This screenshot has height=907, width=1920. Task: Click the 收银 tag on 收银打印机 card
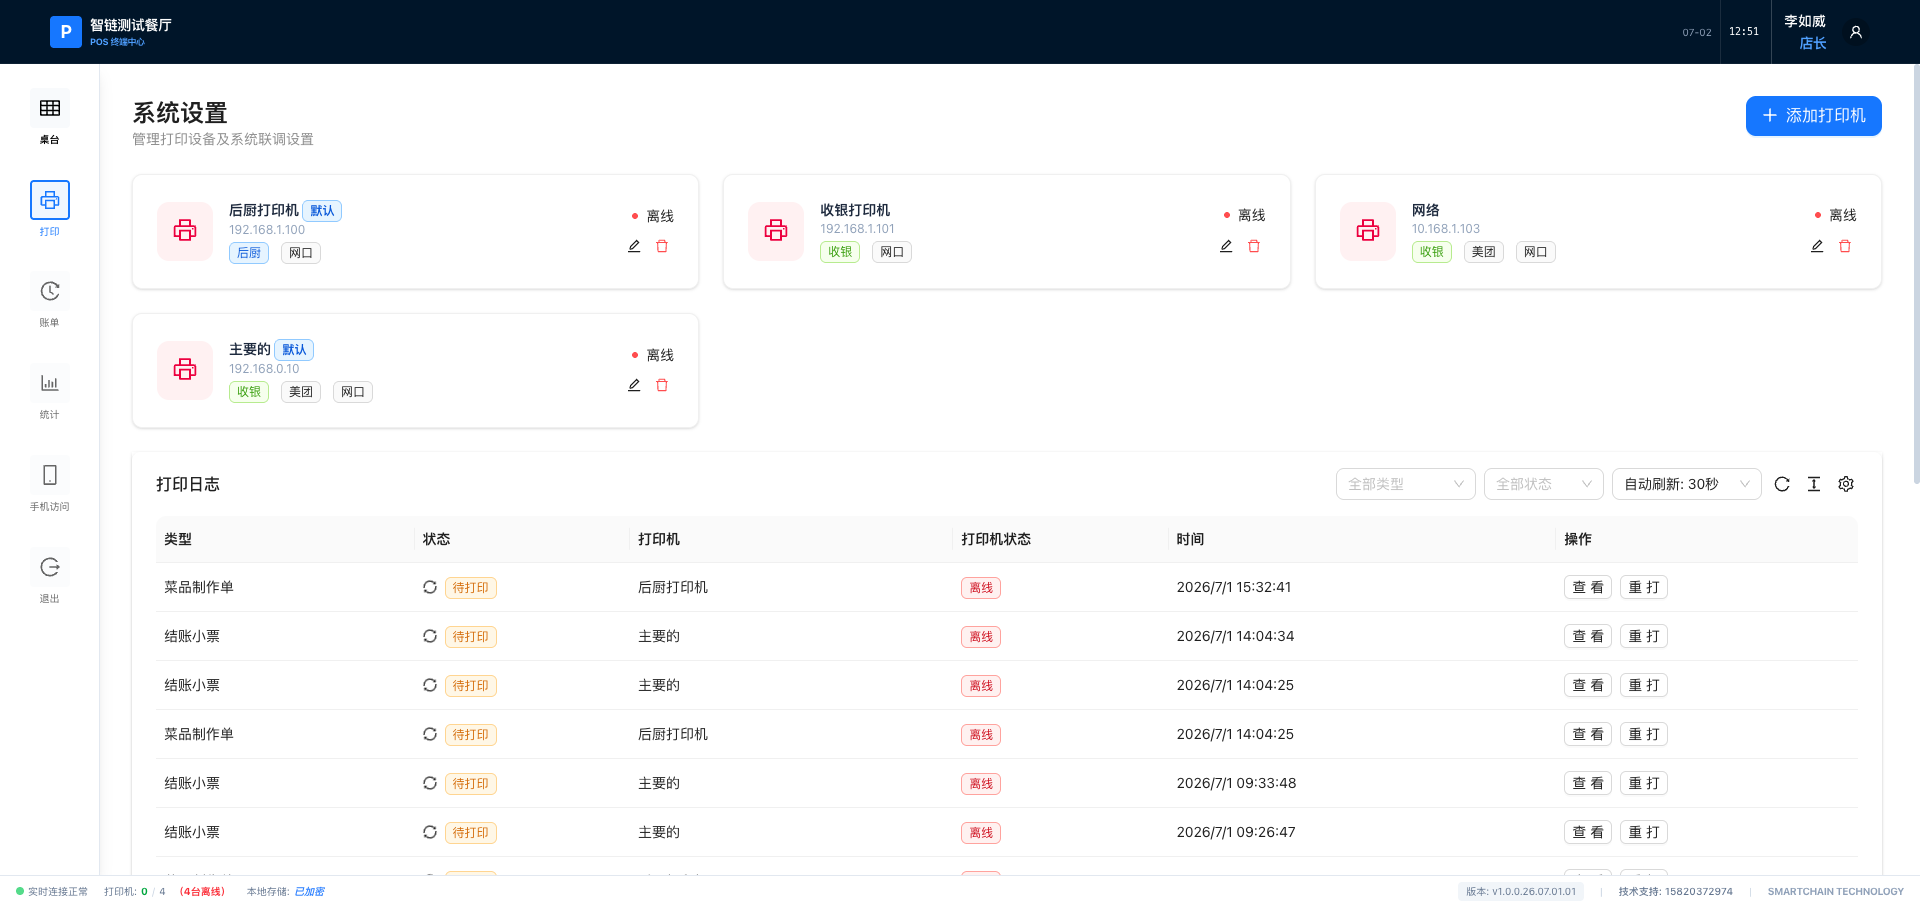pos(840,252)
